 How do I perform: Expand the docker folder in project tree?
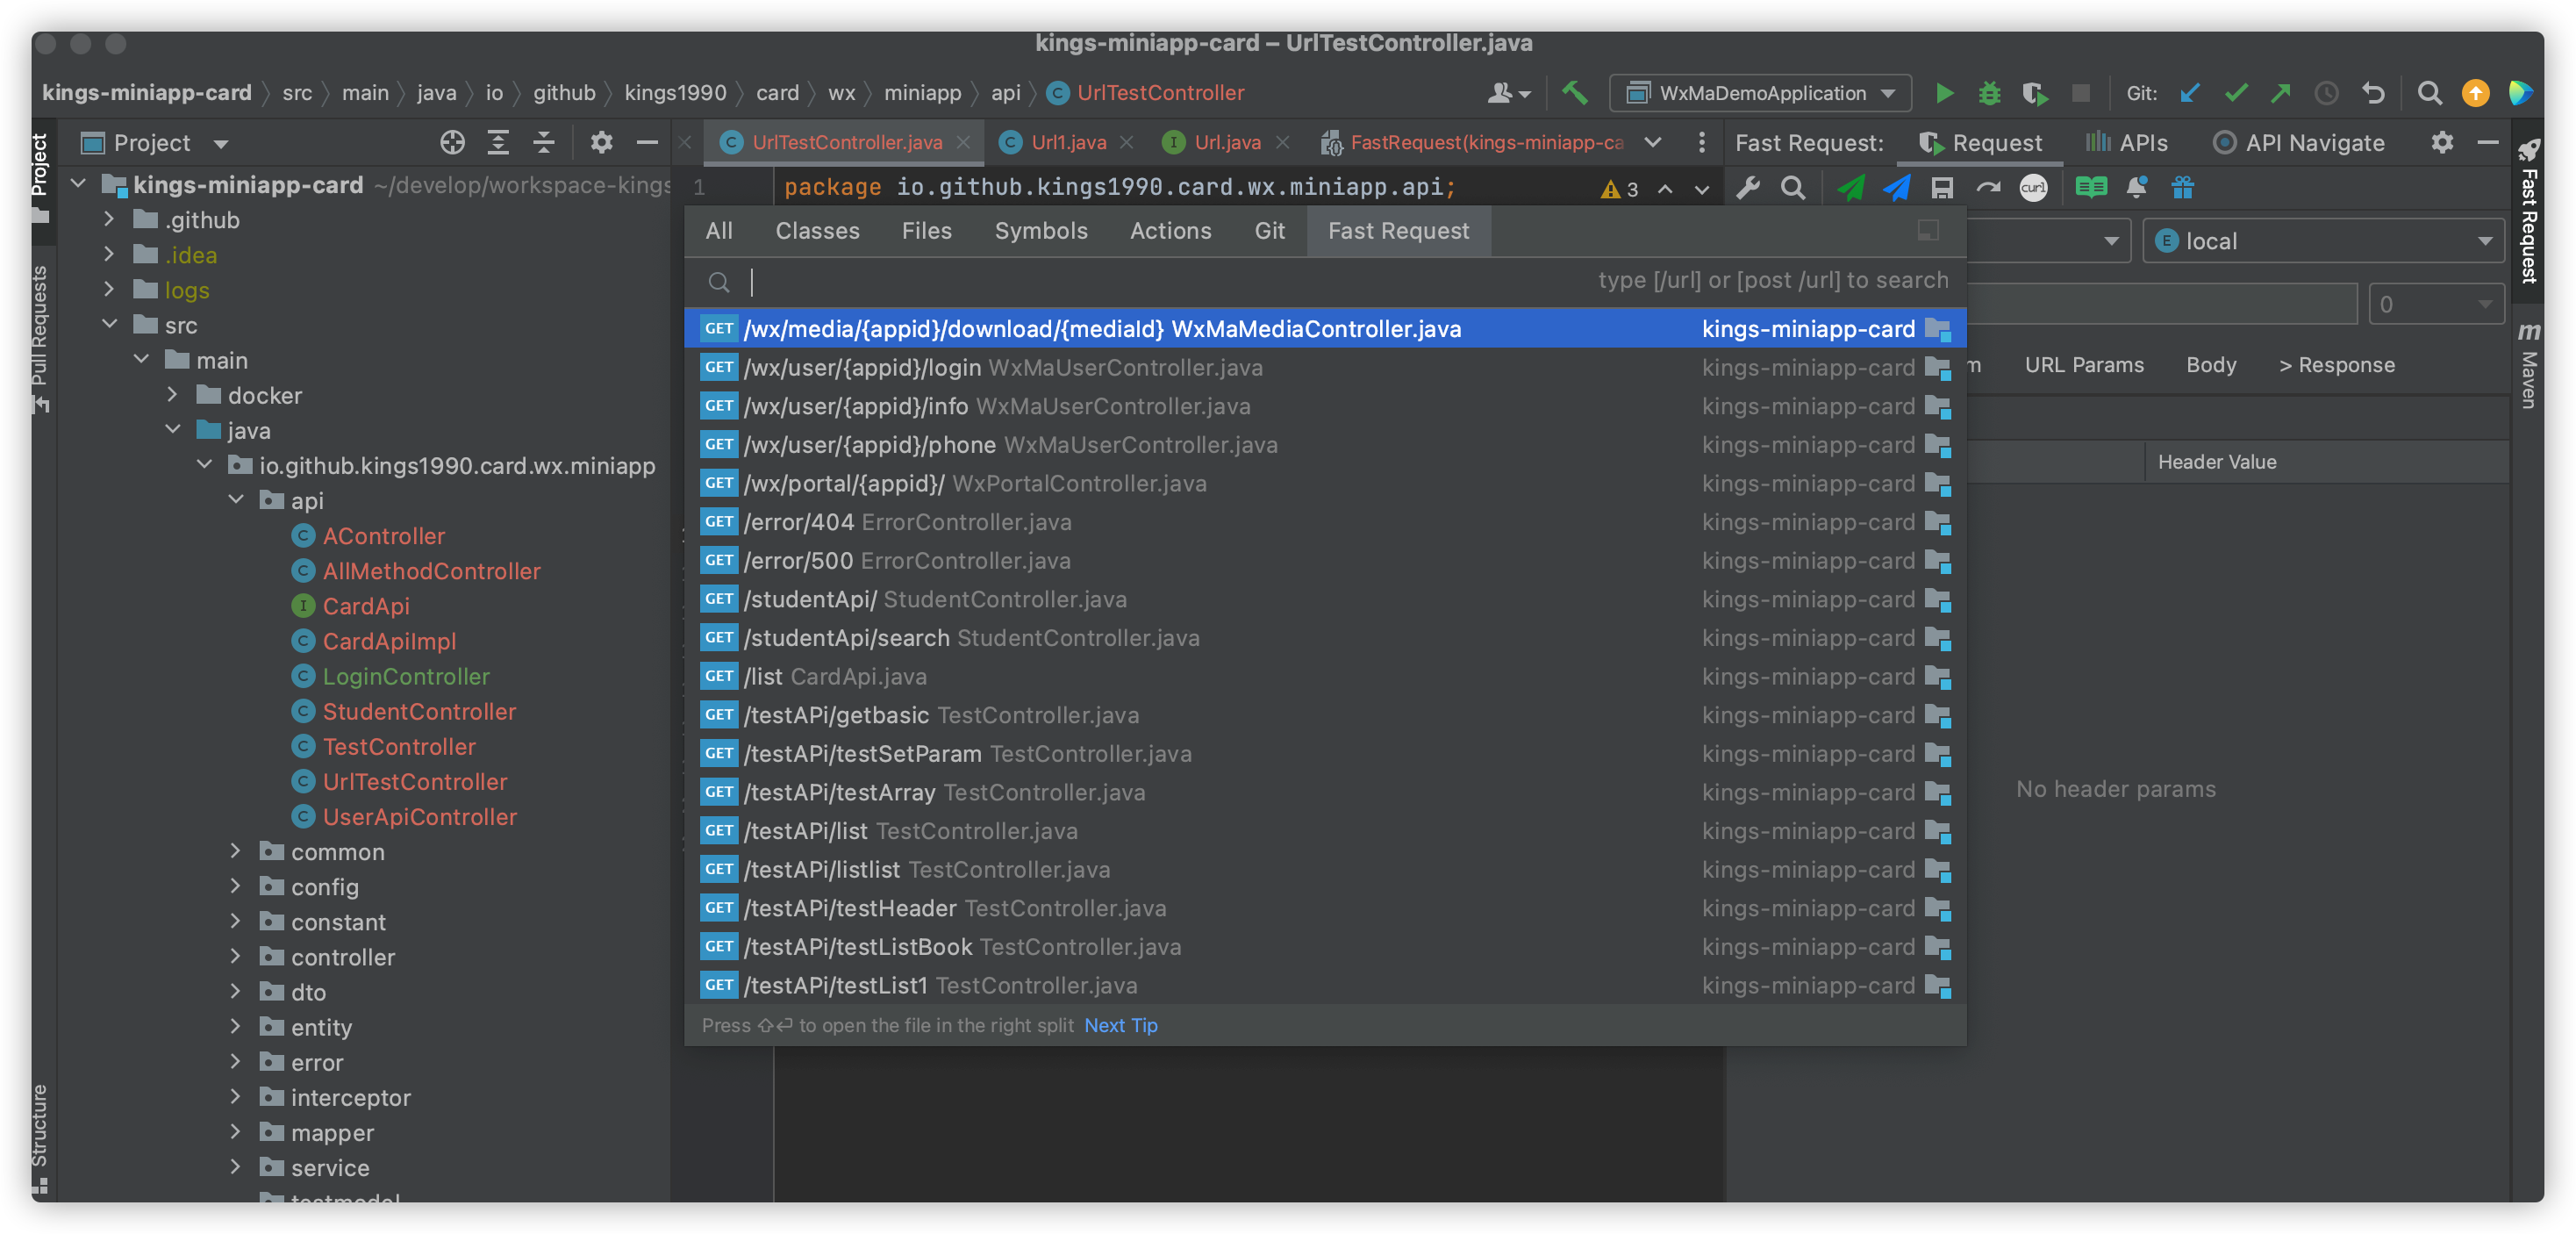point(173,395)
